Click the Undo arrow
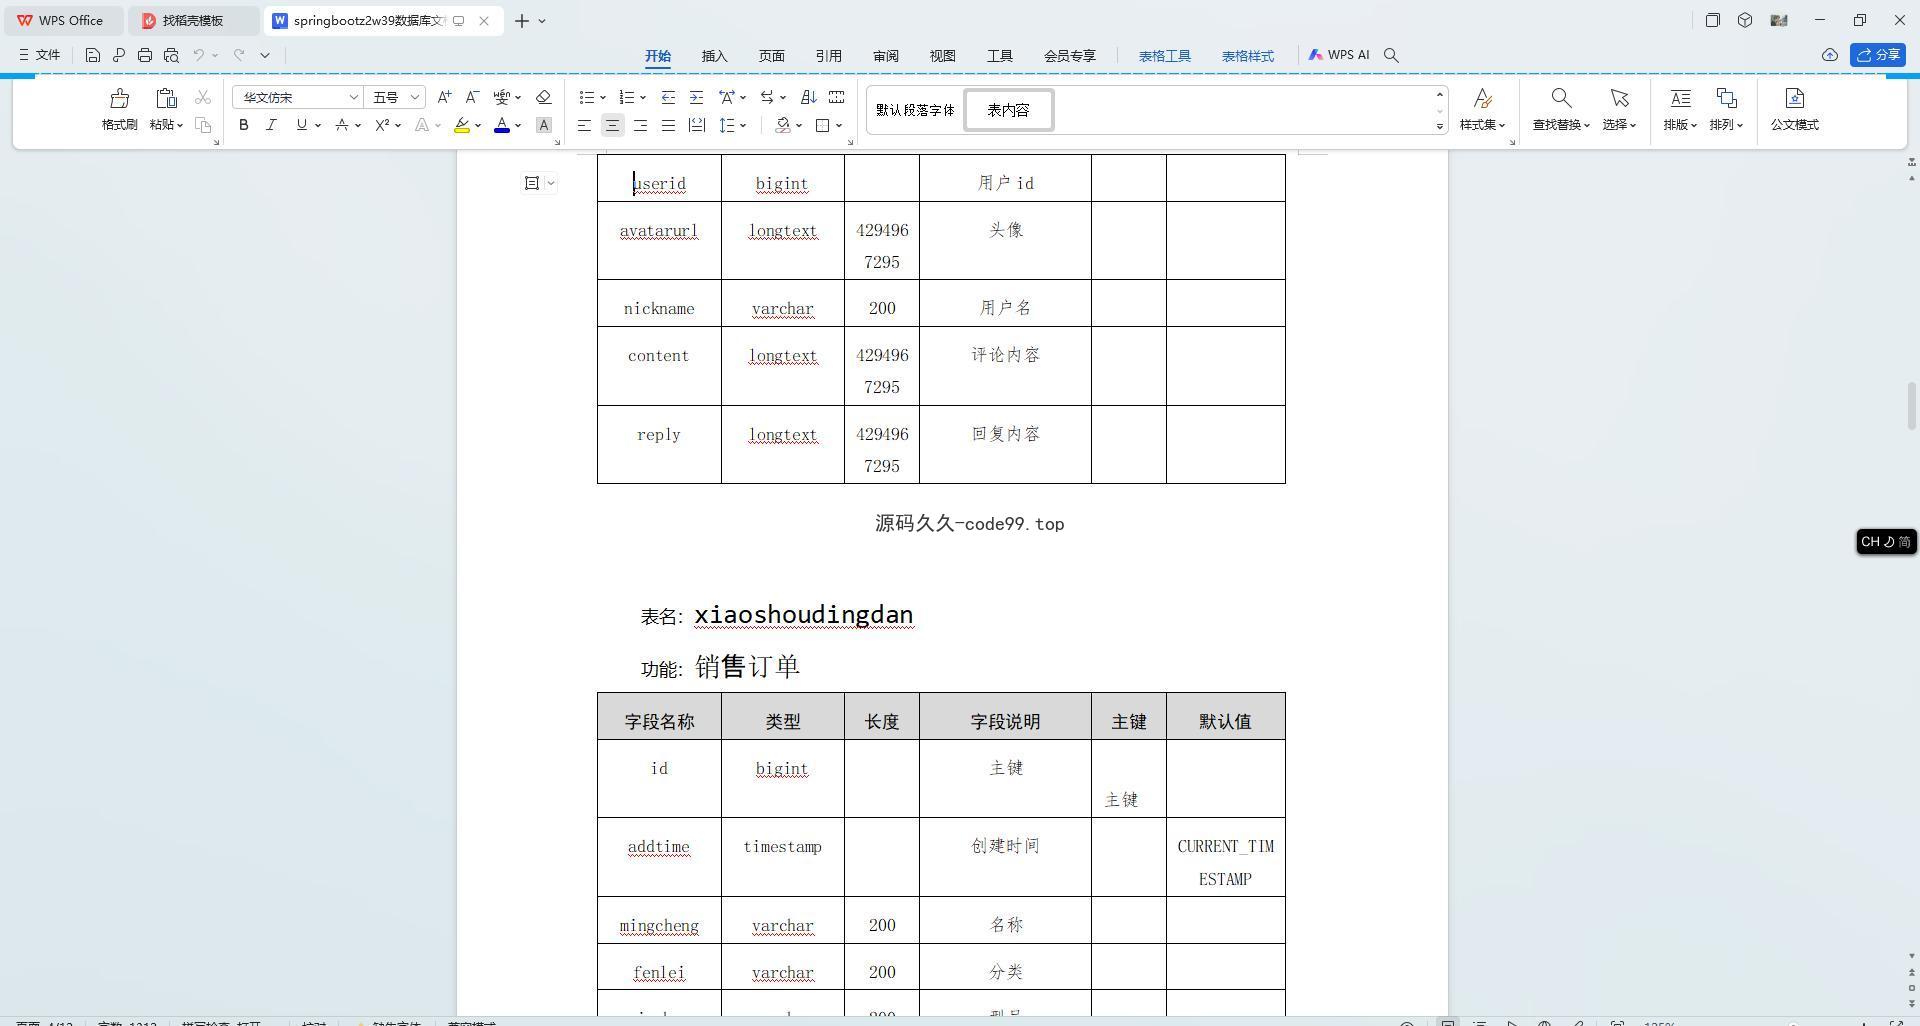Viewport: 1920px width, 1026px height. (x=199, y=55)
